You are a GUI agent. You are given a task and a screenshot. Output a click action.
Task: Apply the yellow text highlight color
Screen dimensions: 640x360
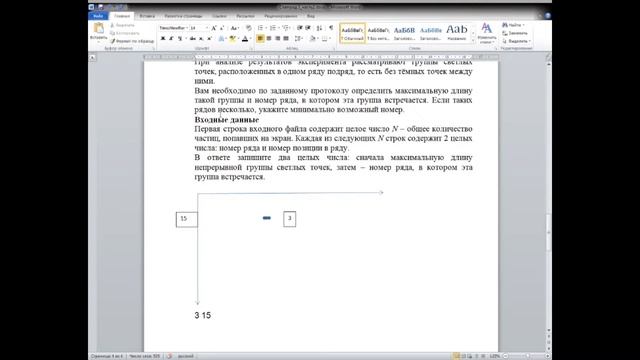click(x=232, y=39)
